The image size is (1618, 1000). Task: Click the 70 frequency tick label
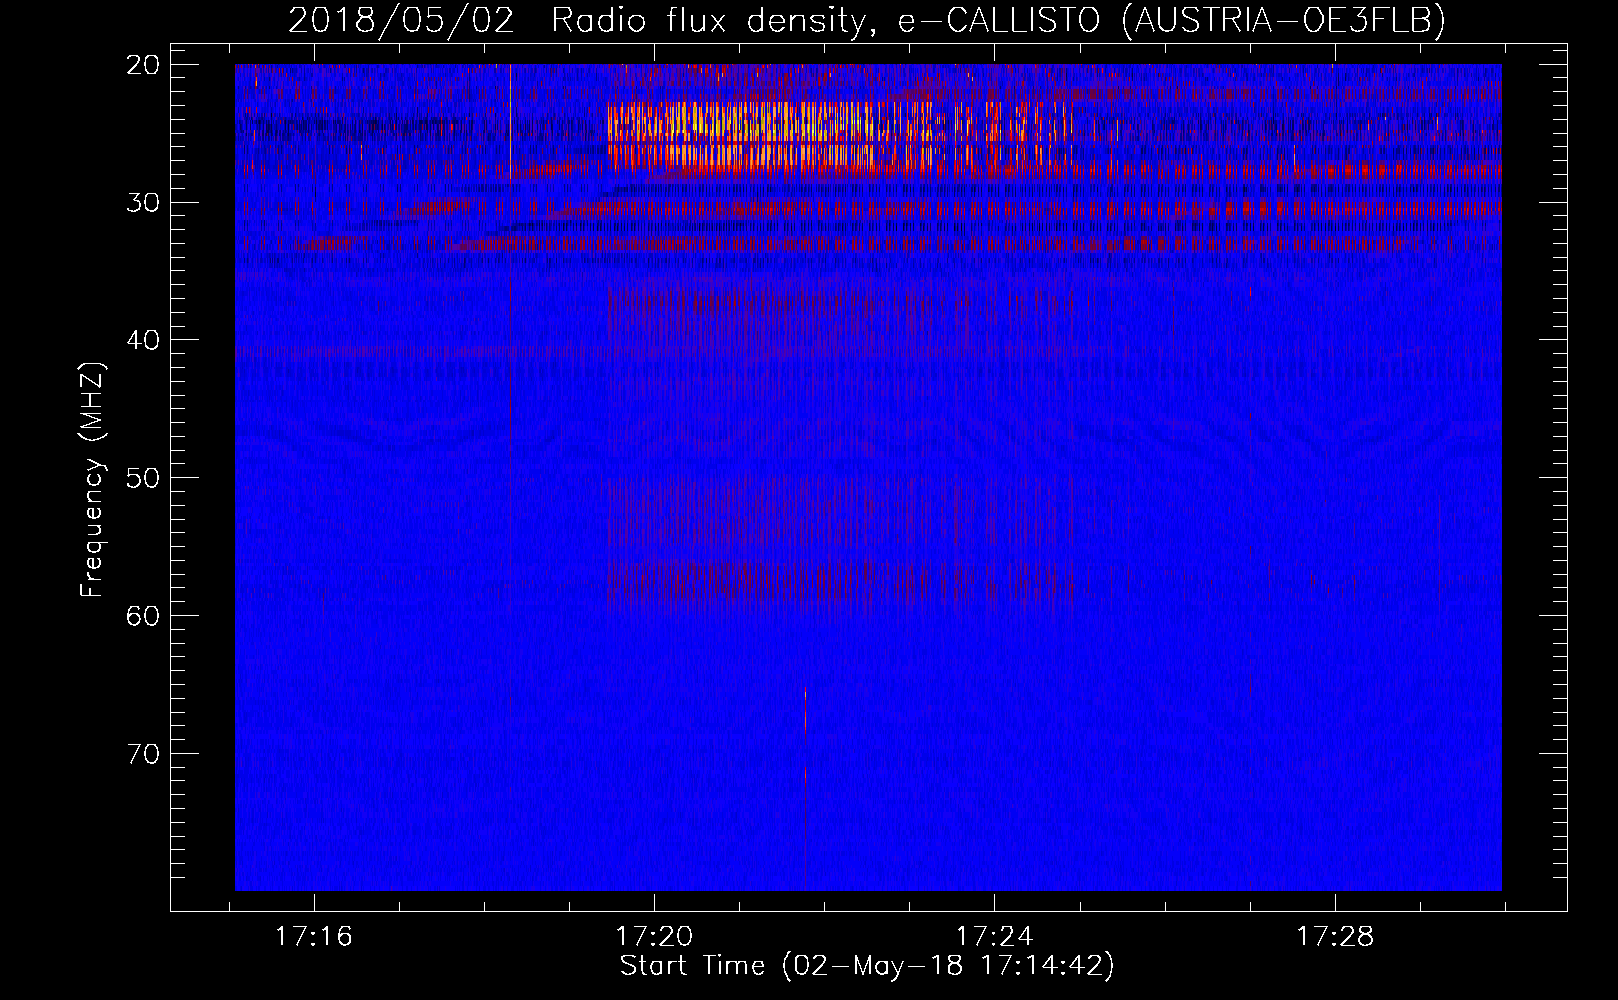pos(143,753)
